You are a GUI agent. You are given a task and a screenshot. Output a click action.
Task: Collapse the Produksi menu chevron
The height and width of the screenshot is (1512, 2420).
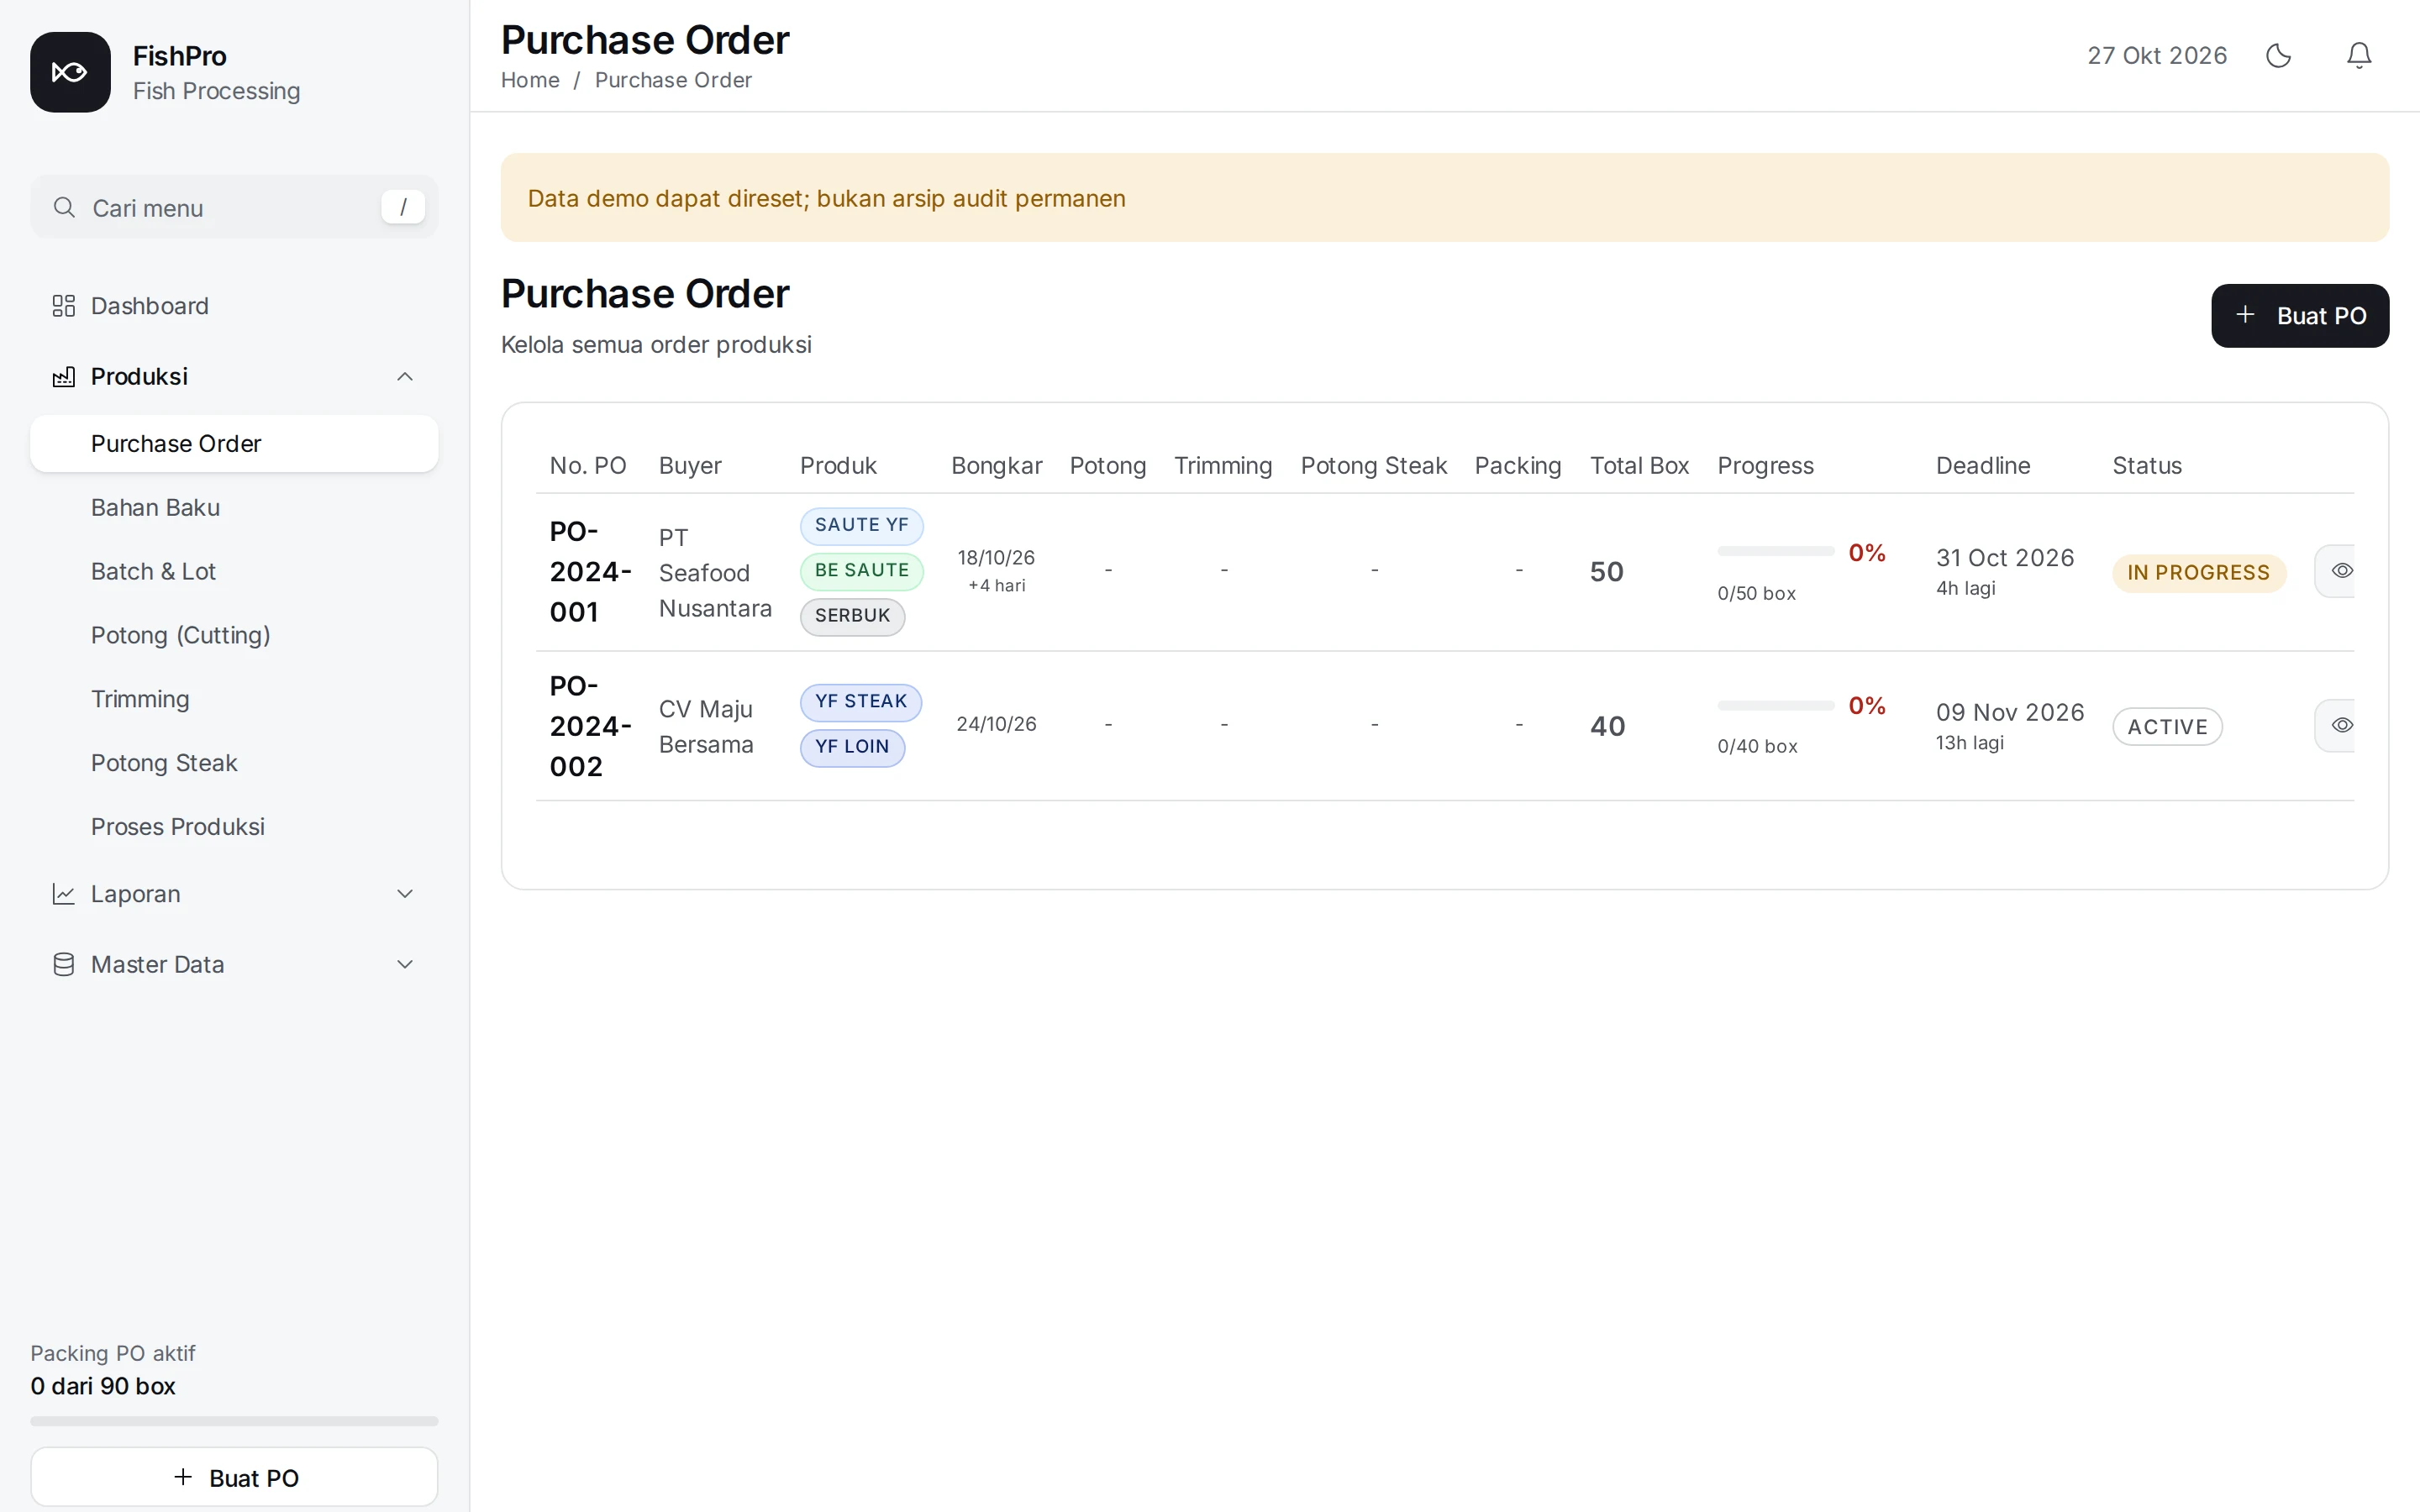[405, 376]
